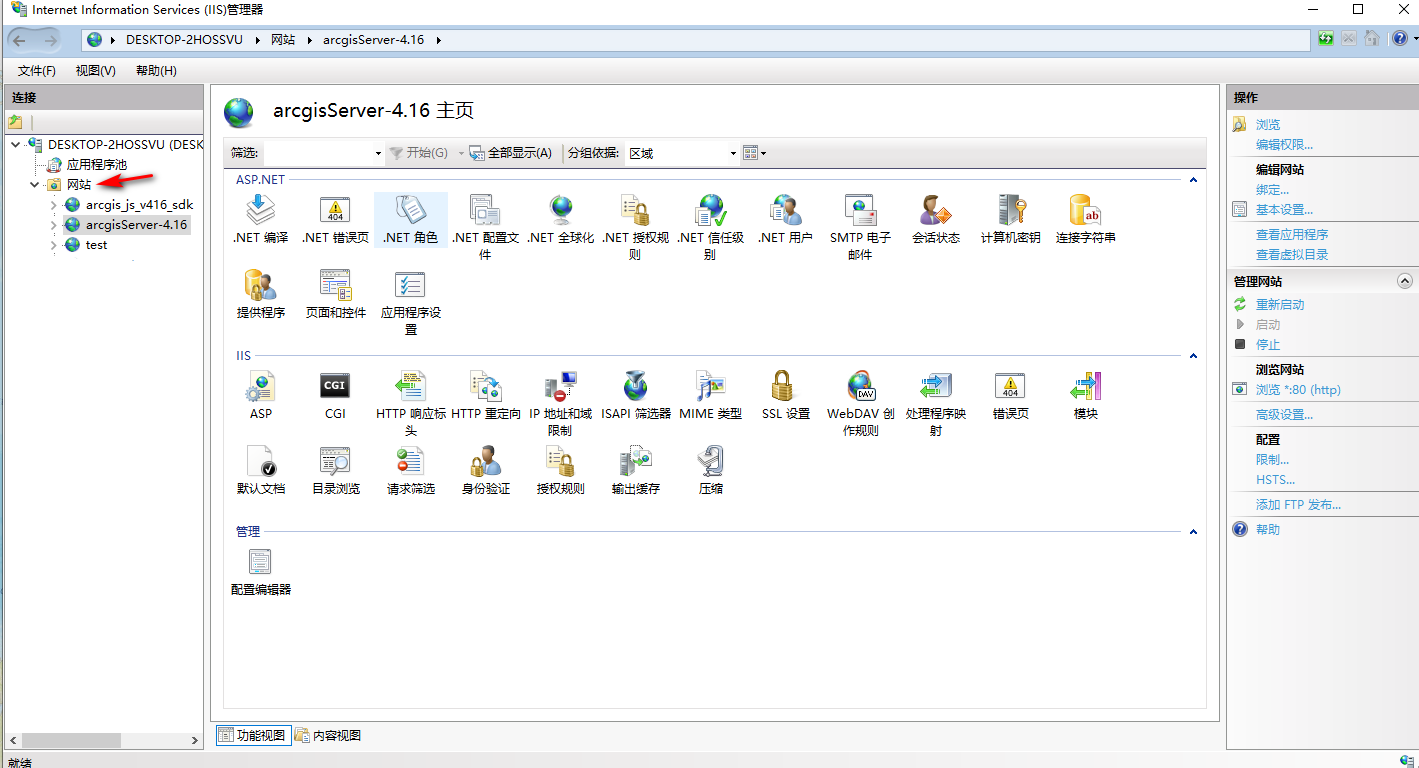
Task: Open WebDAV 创作规则 feature
Action: pos(860,404)
